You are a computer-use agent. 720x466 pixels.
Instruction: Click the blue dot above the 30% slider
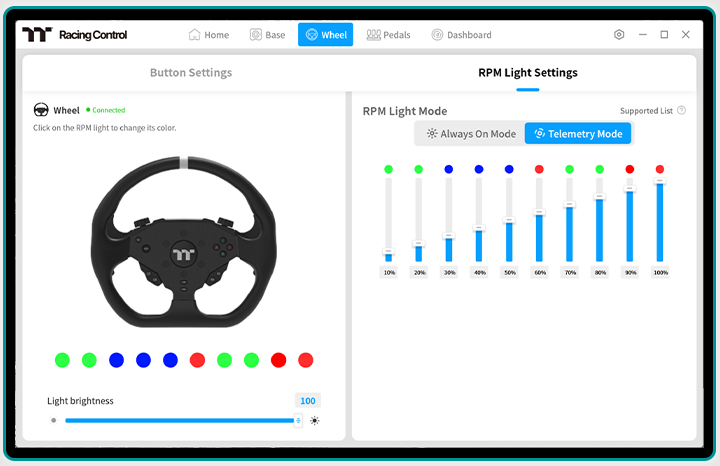point(449,169)
